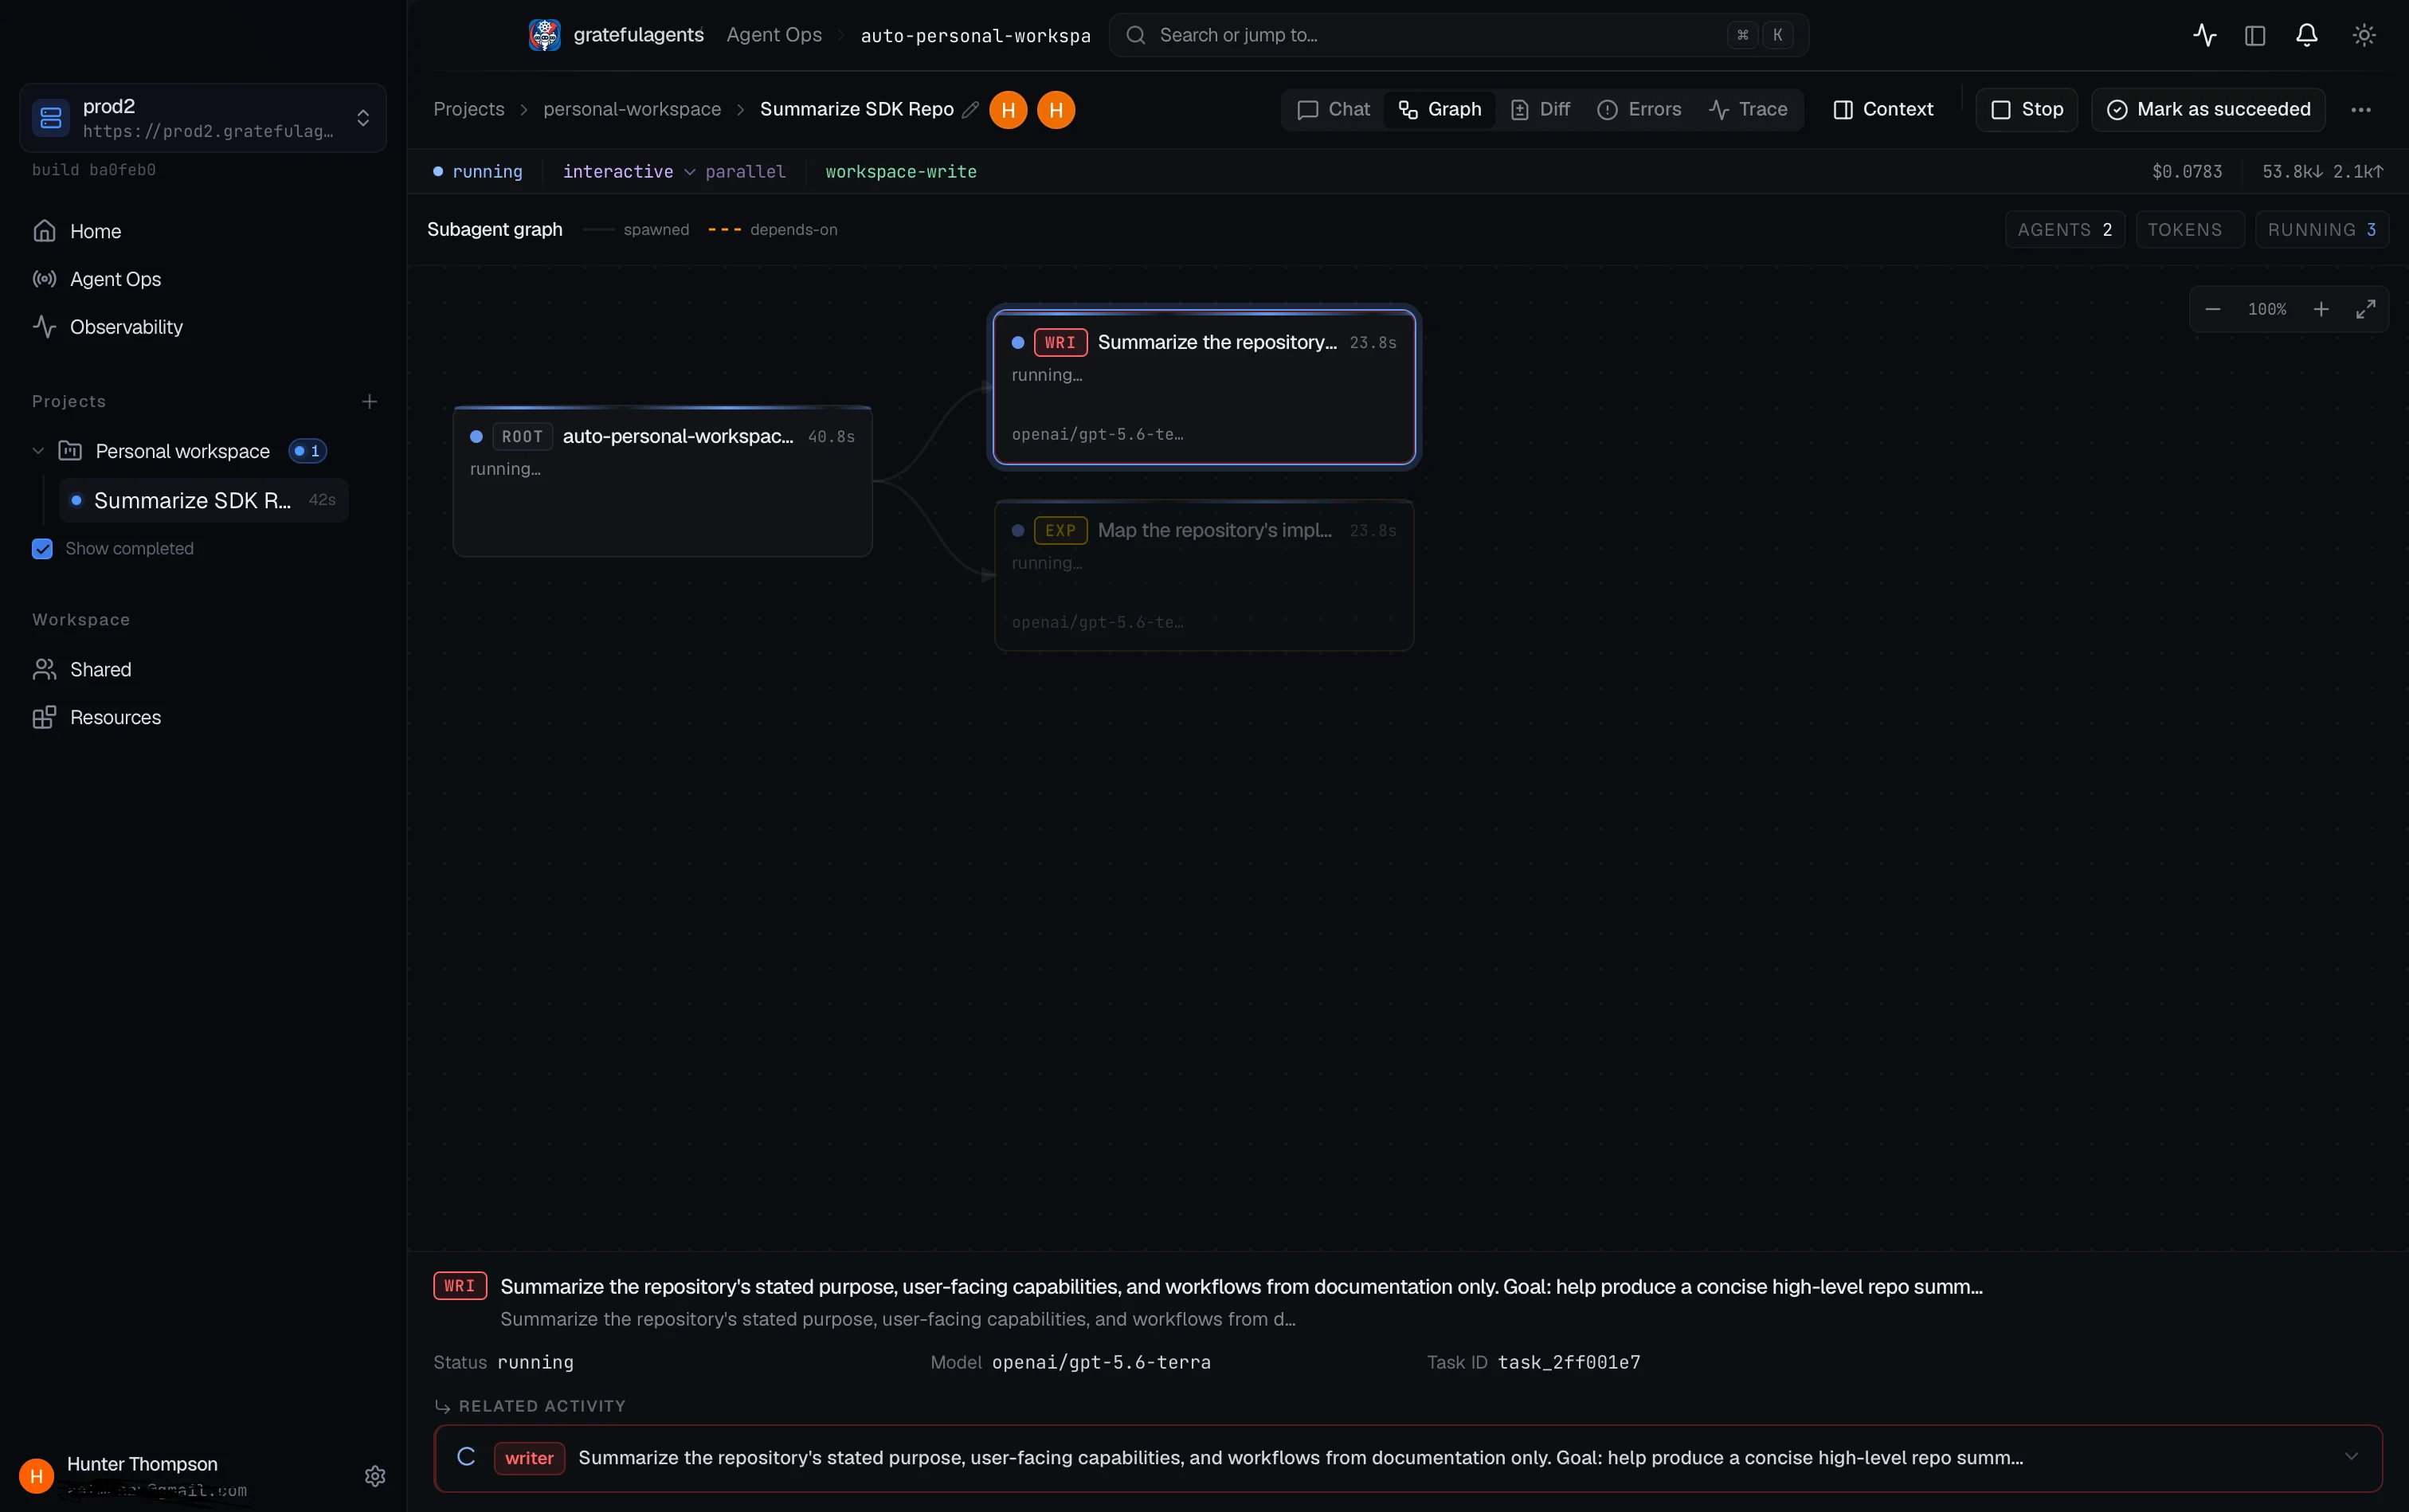Switch to the Chat tab

[1333, 110]
